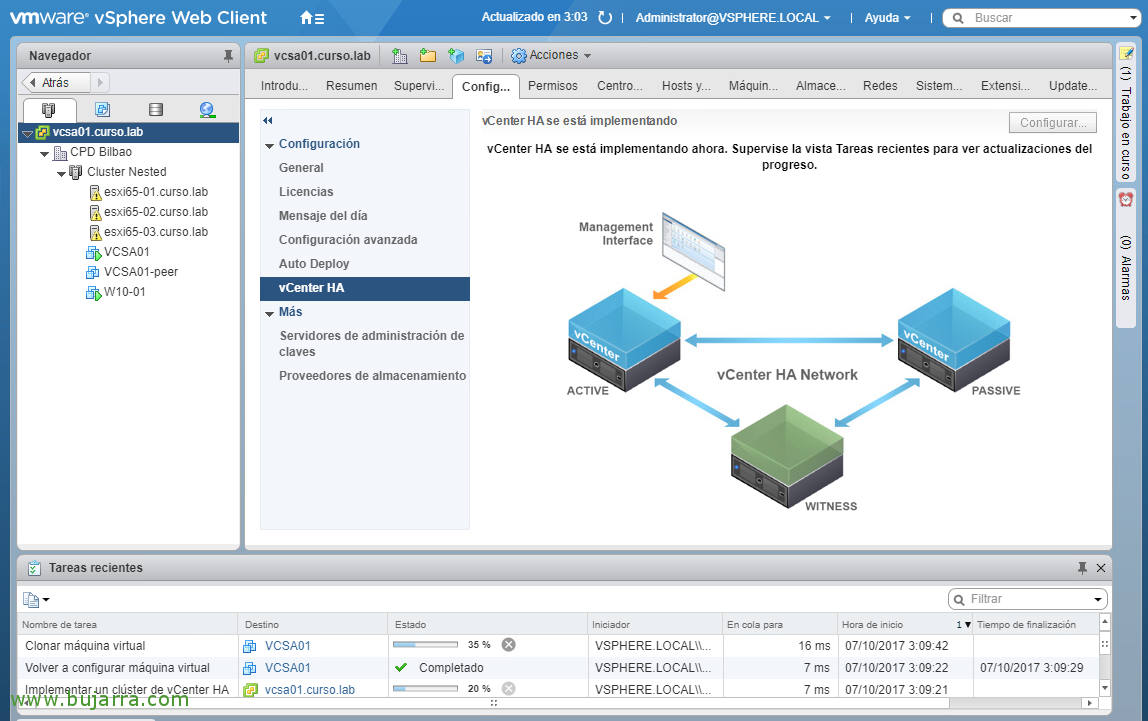Viewport: 1148px width, 721px height.
Task: Open the Ayuda help menu
Action: (887, 18)
